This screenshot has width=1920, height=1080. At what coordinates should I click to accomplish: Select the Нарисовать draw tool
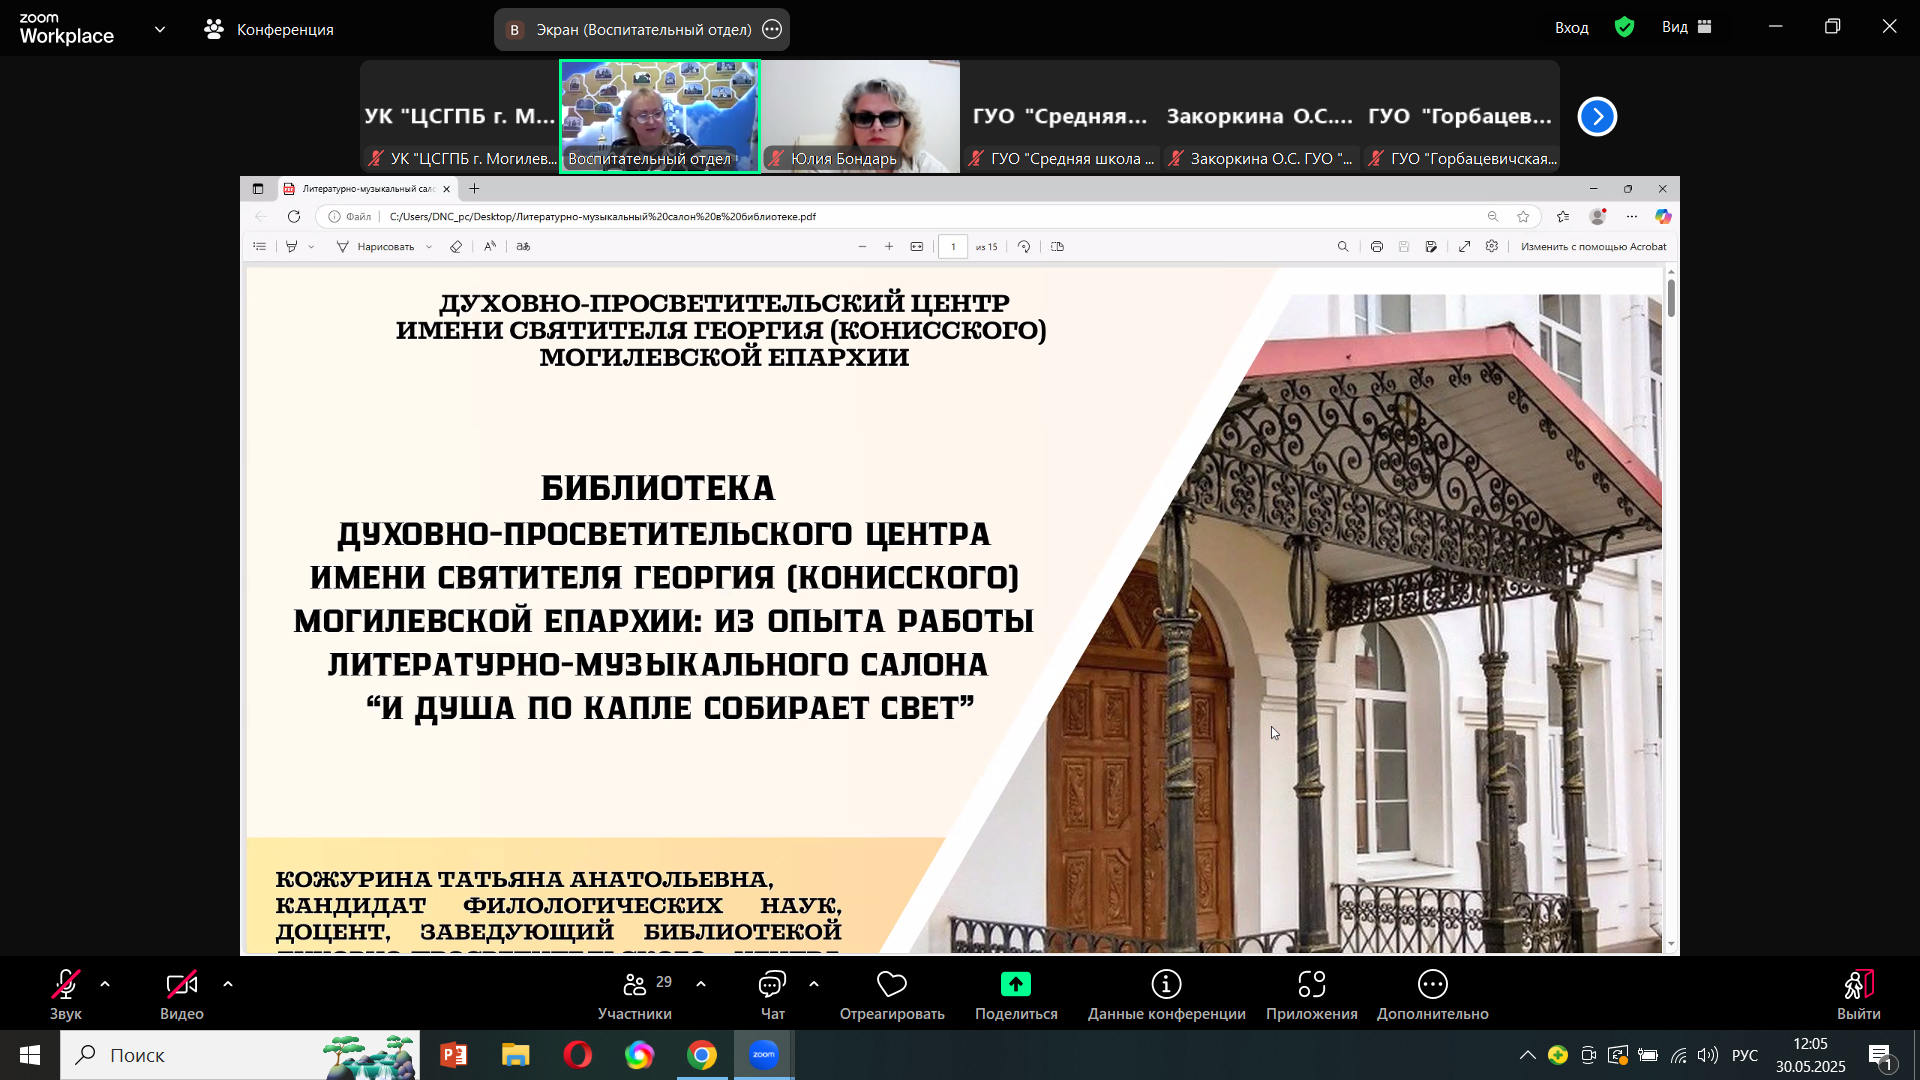pos(375,246)
